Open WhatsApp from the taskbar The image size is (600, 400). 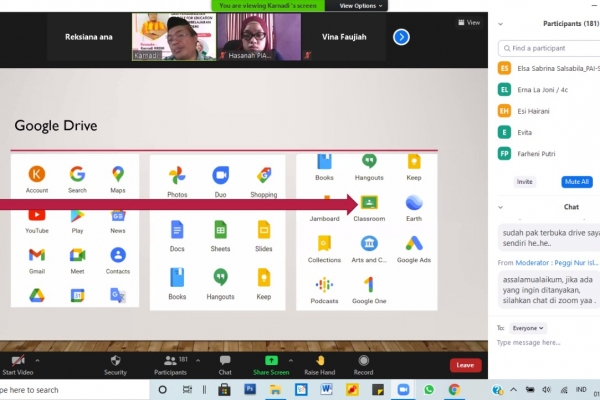(x=429, y=389)
